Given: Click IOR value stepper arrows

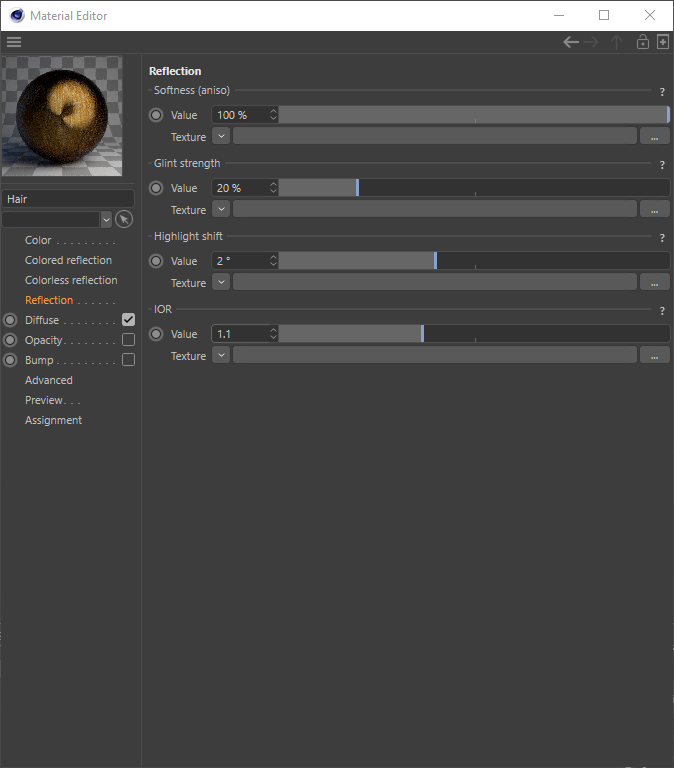Looking at the screenshot, I should point(273,334).
